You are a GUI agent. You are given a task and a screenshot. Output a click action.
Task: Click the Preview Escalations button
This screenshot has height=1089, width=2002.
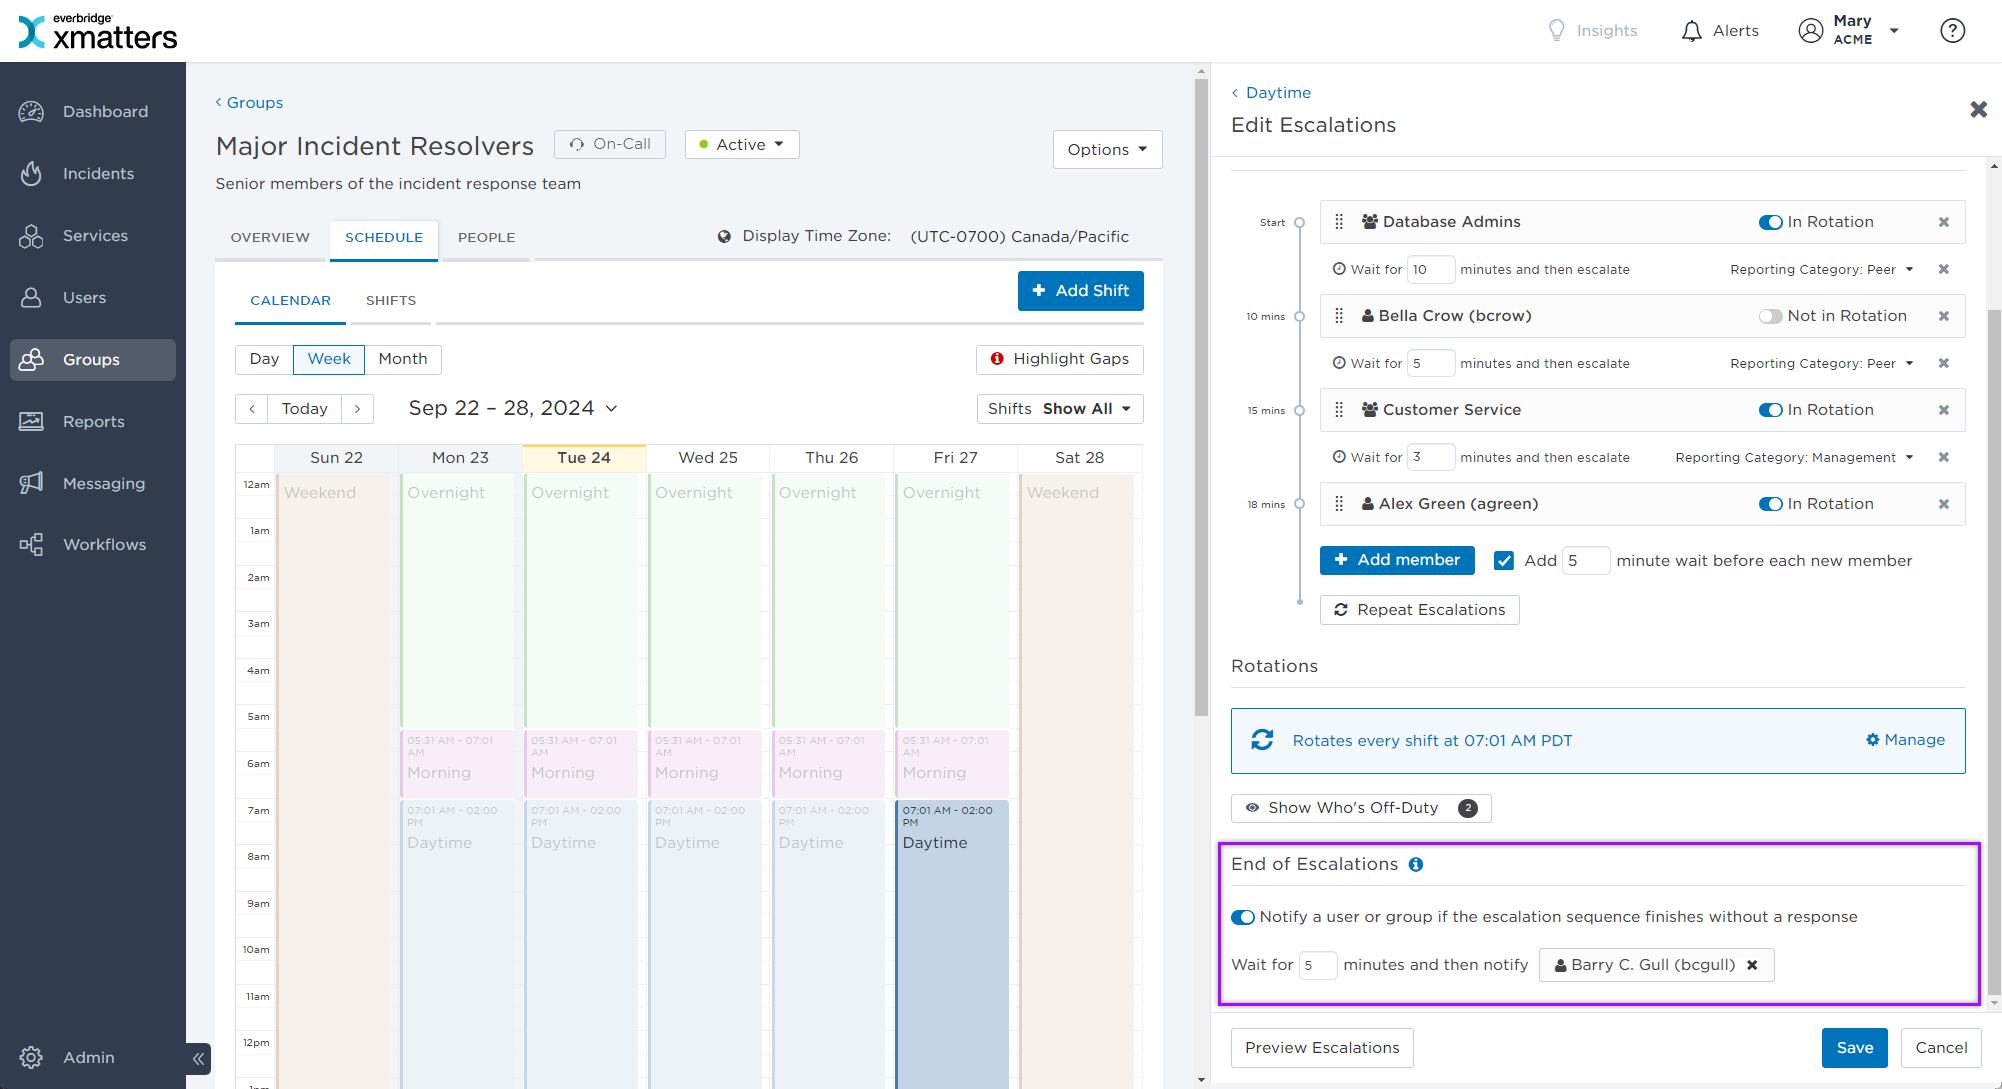pos(1321,1048)
